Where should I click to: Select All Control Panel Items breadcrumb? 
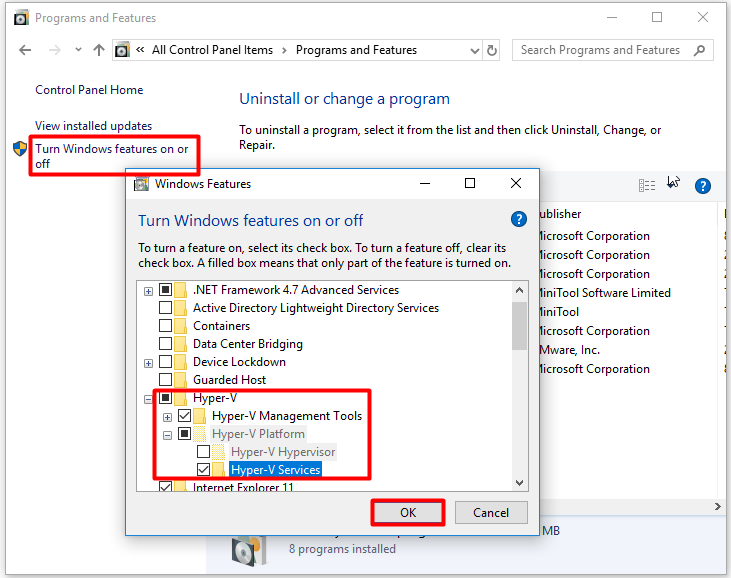click(212, 50)
